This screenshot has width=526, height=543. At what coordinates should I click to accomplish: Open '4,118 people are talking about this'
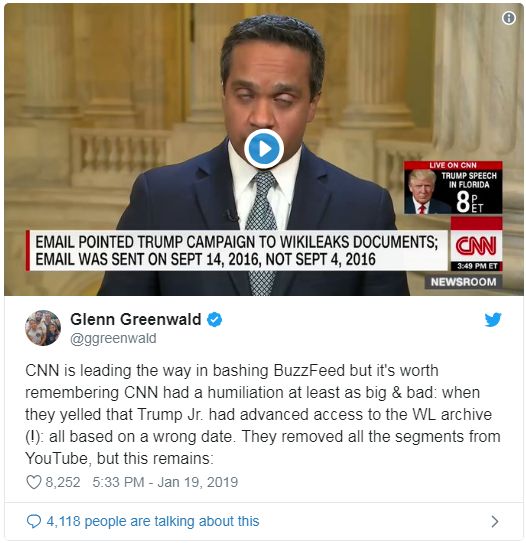(153, 521)
